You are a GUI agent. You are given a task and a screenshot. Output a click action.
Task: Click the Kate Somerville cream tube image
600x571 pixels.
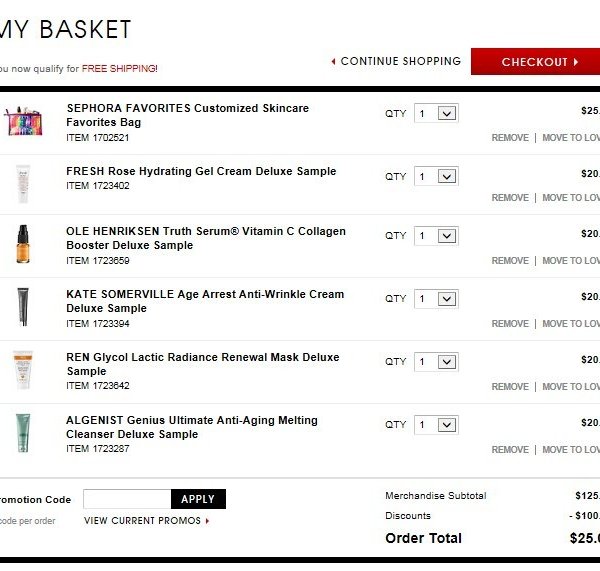tap(23, 306)
